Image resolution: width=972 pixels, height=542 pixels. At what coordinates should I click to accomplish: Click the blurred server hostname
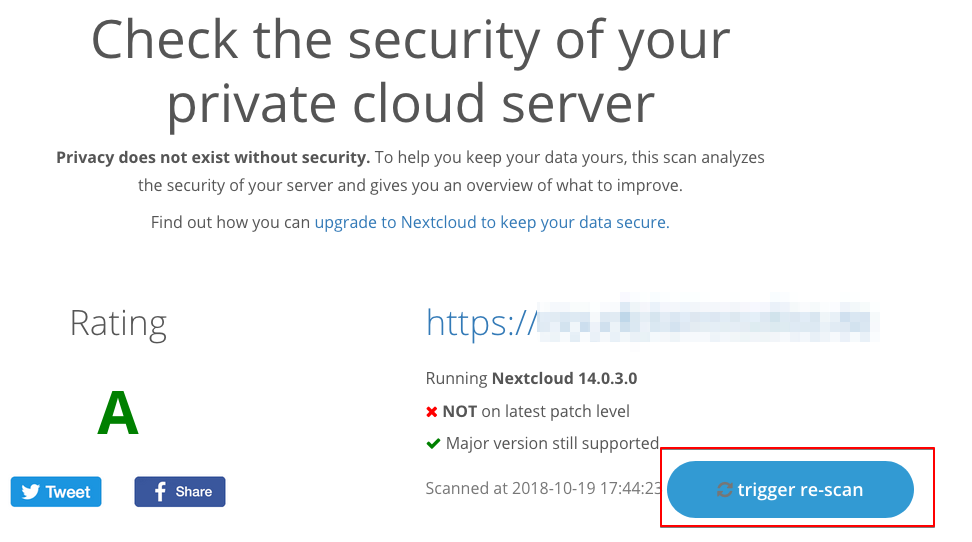[x=709, y=321]
